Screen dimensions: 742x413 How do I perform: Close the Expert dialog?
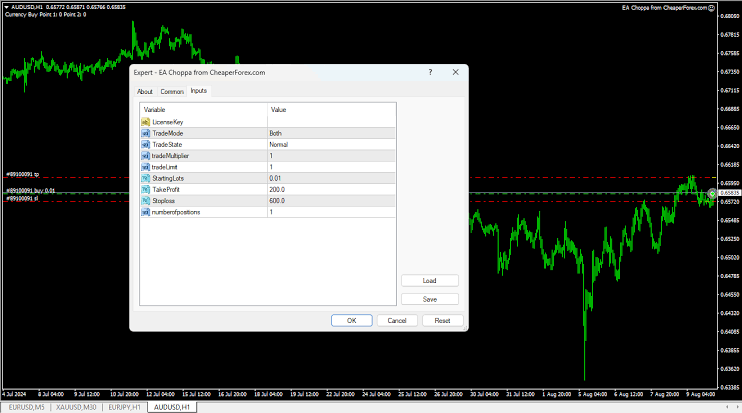(456, 72)
